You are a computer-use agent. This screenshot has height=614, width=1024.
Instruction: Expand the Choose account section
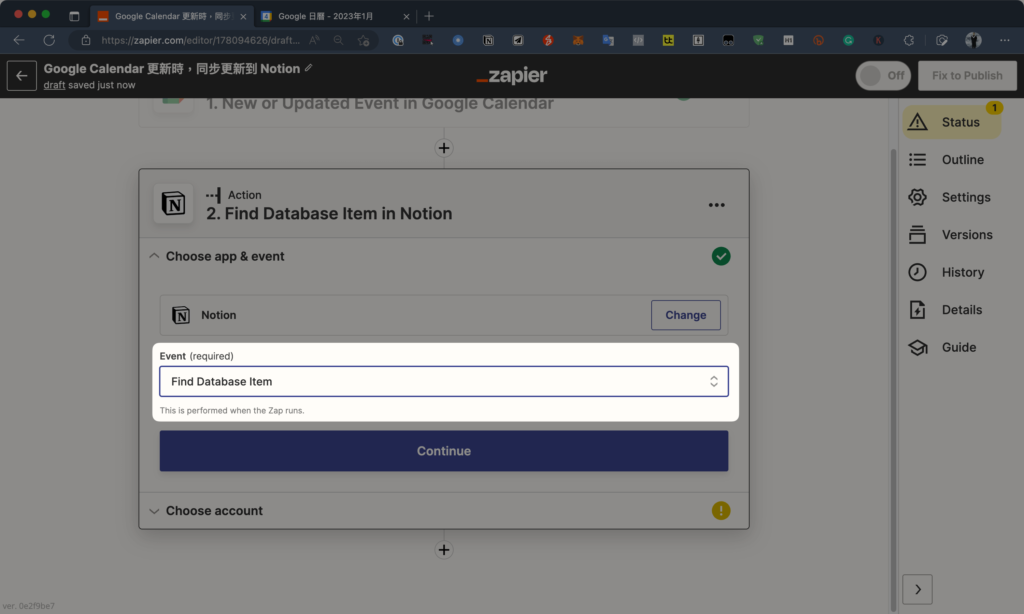tap(154, 511)
